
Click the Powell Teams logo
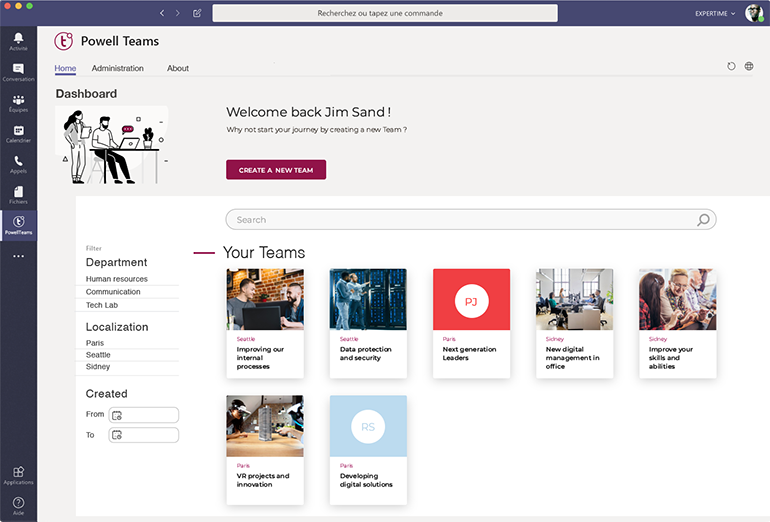[64, 41]
